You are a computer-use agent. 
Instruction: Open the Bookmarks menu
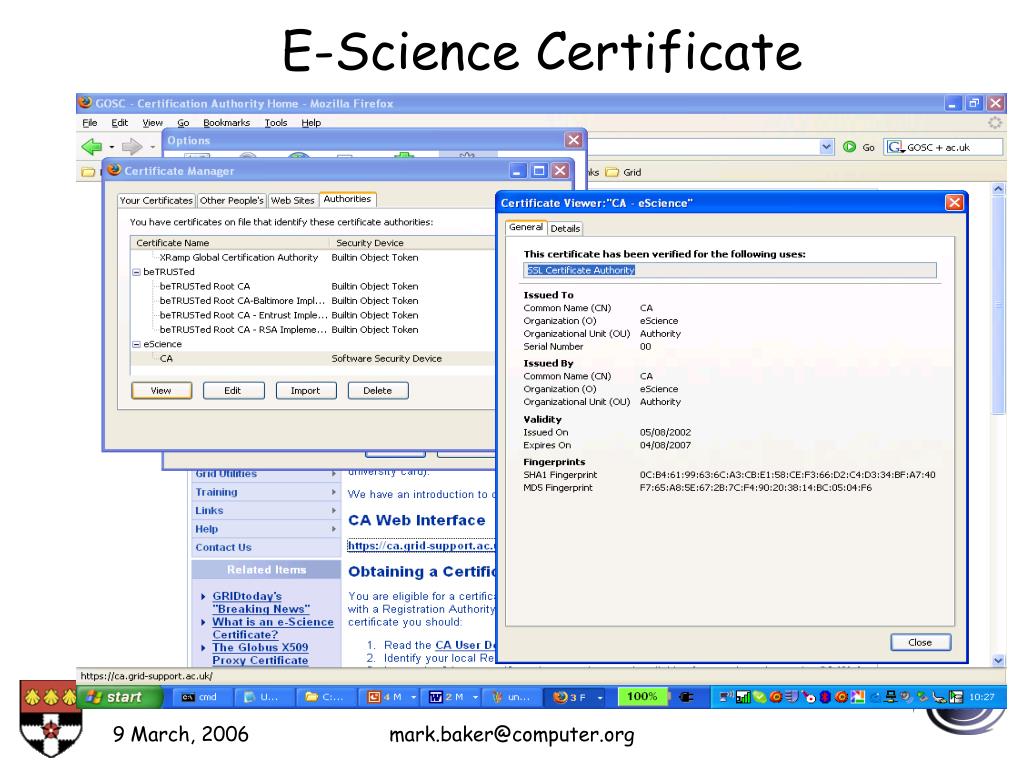(x=227, y=123)
